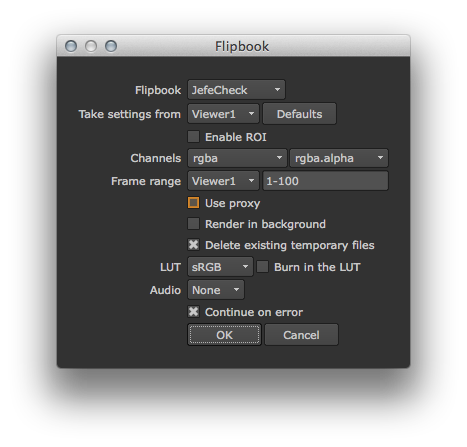The width and height of the screenshot is (467, 447).
Task: Click the Cancel button
Action: [x=301, y=335]
